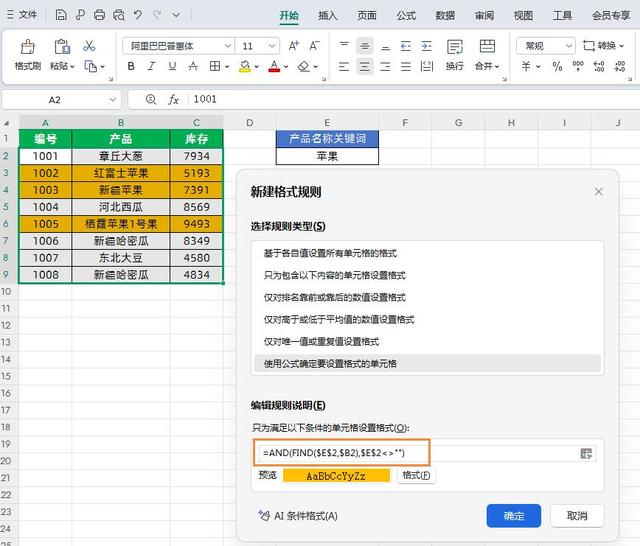Open the font size dropdown showing 11
The width and height of the screenshot is (640, 546).
coord(272,46)
